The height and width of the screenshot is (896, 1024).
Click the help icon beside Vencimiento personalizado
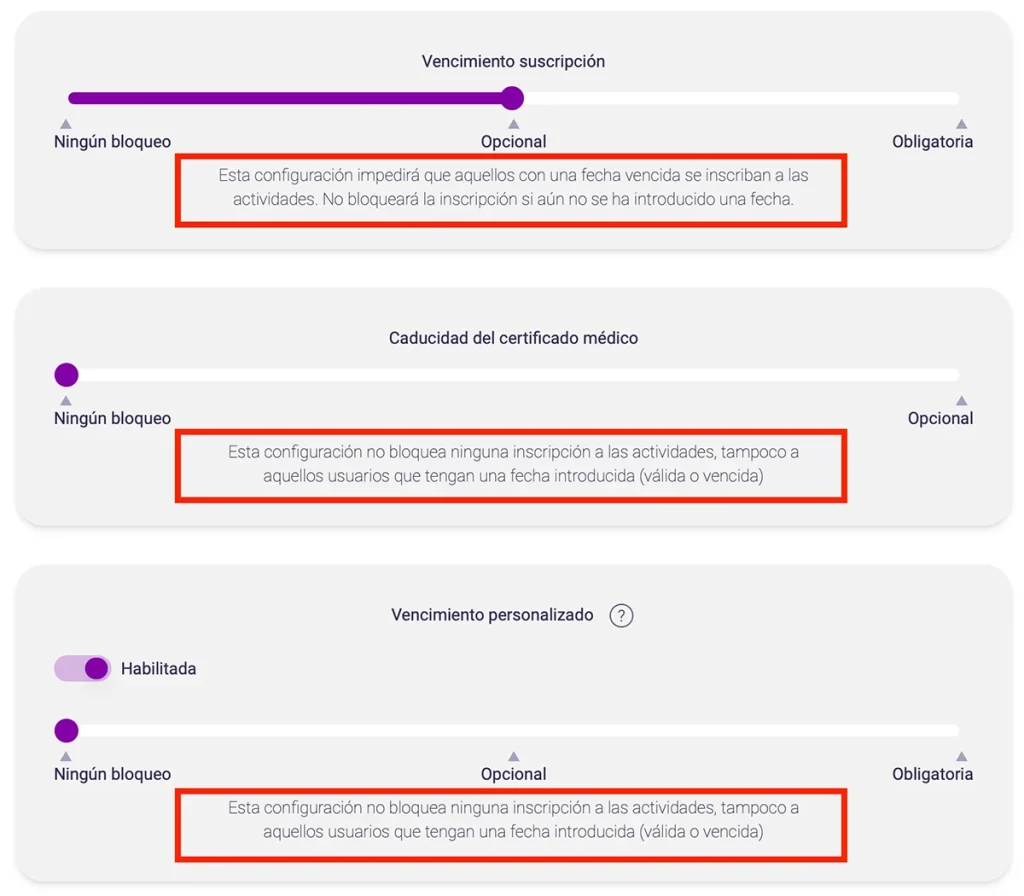(x=621, y=615)
